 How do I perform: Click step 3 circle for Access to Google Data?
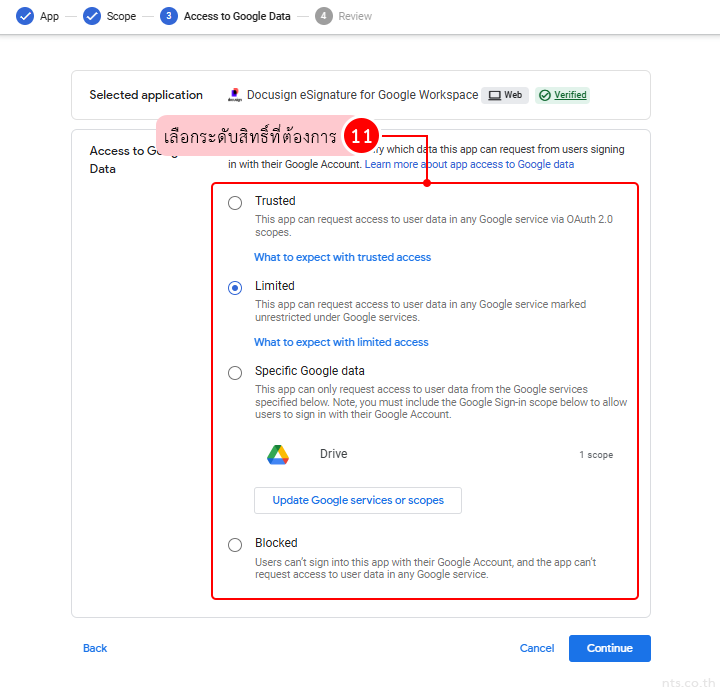(169, 16)
